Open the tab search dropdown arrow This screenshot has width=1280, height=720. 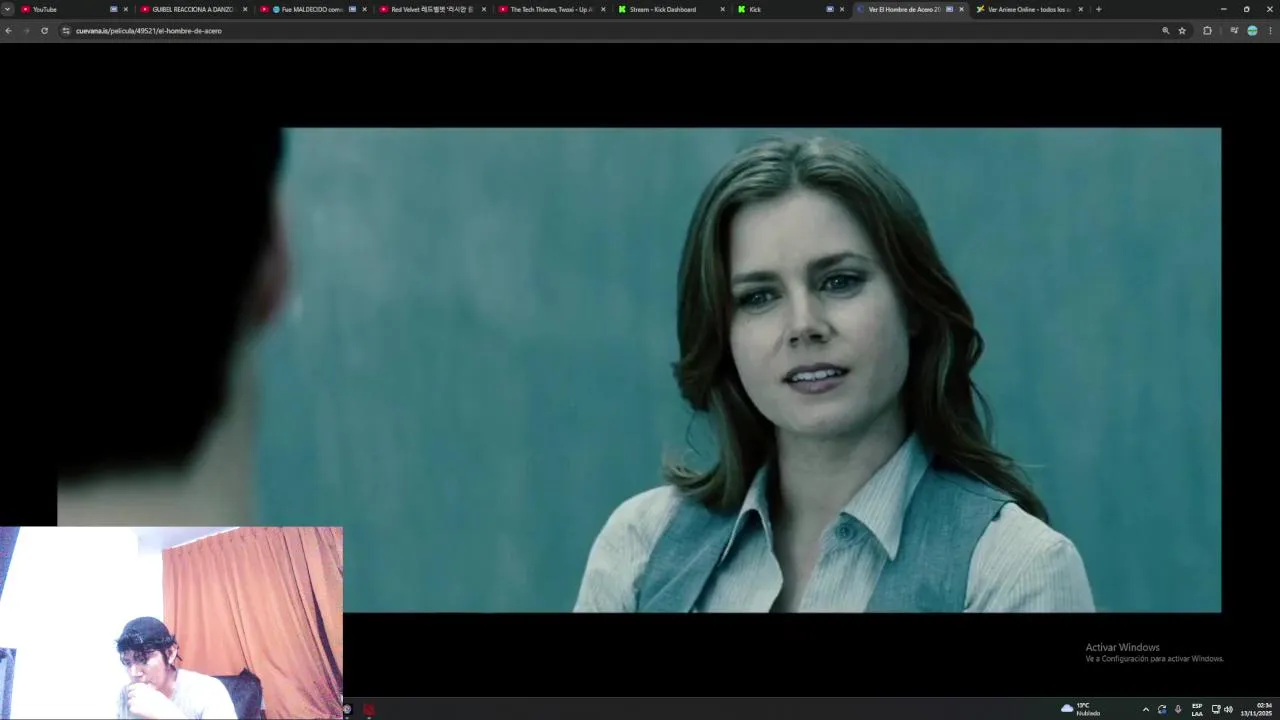(x=7, y=9)
